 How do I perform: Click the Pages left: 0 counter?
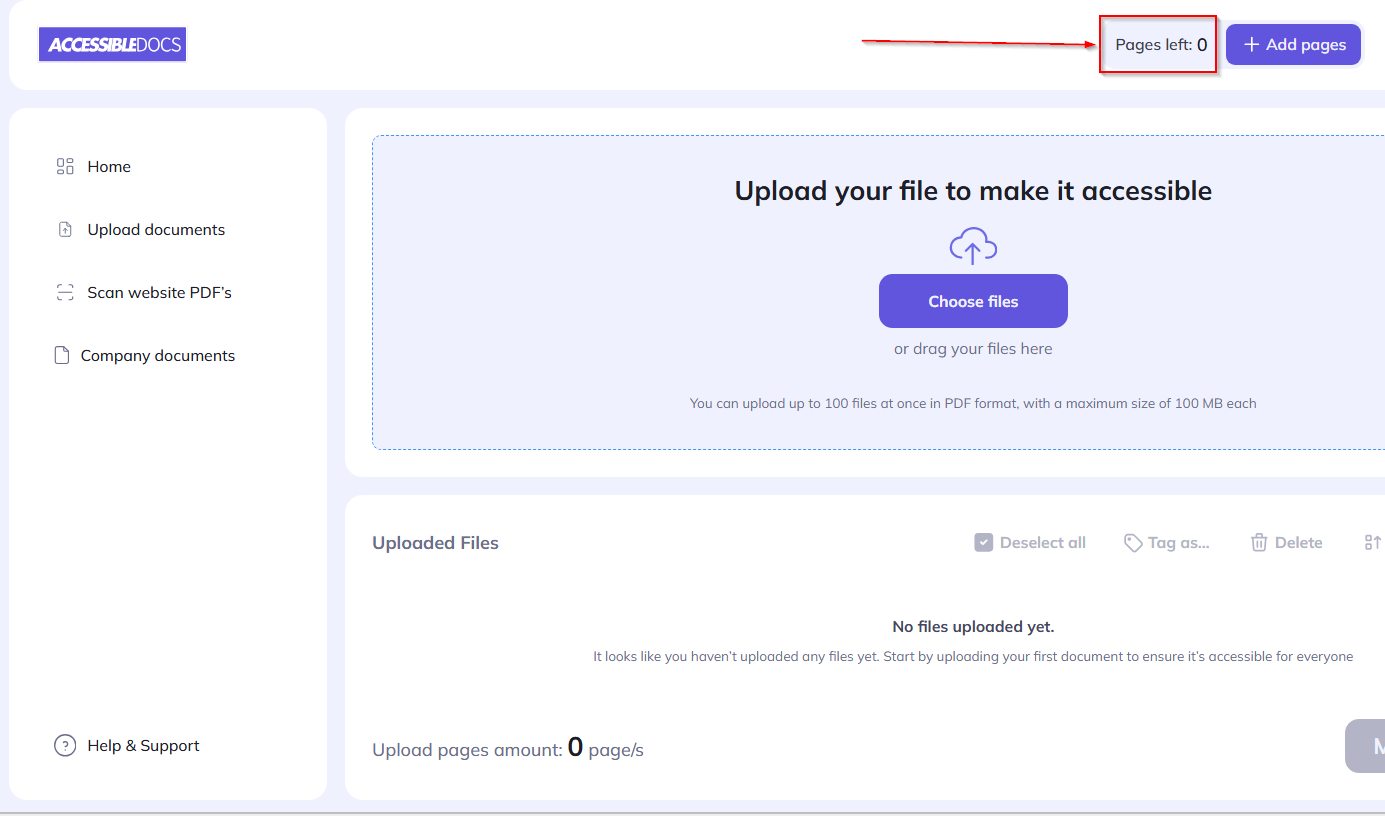tap(1157, 44)
